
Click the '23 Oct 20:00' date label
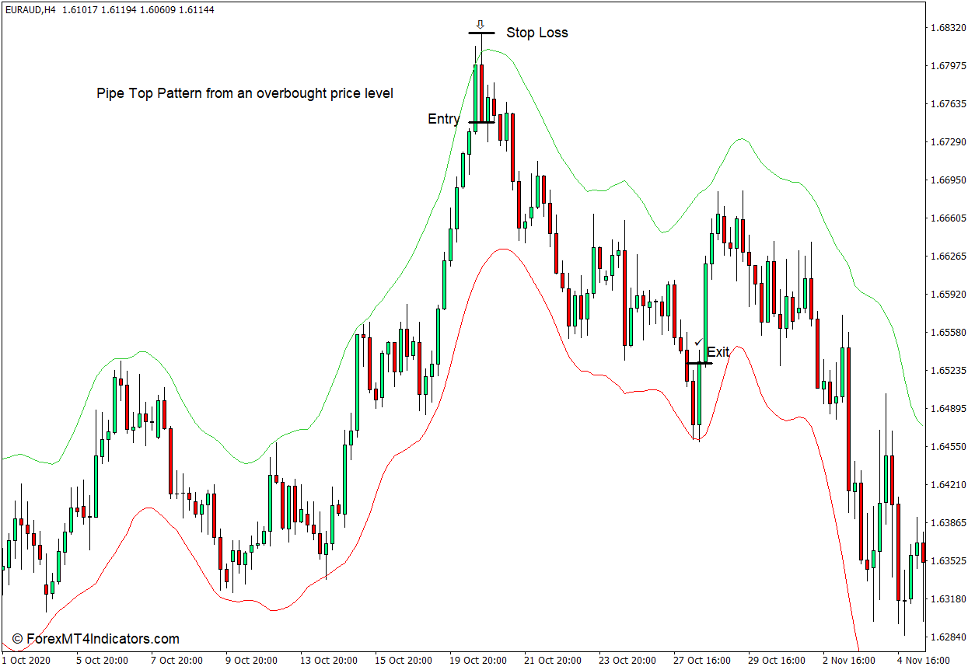click(627, 660)
